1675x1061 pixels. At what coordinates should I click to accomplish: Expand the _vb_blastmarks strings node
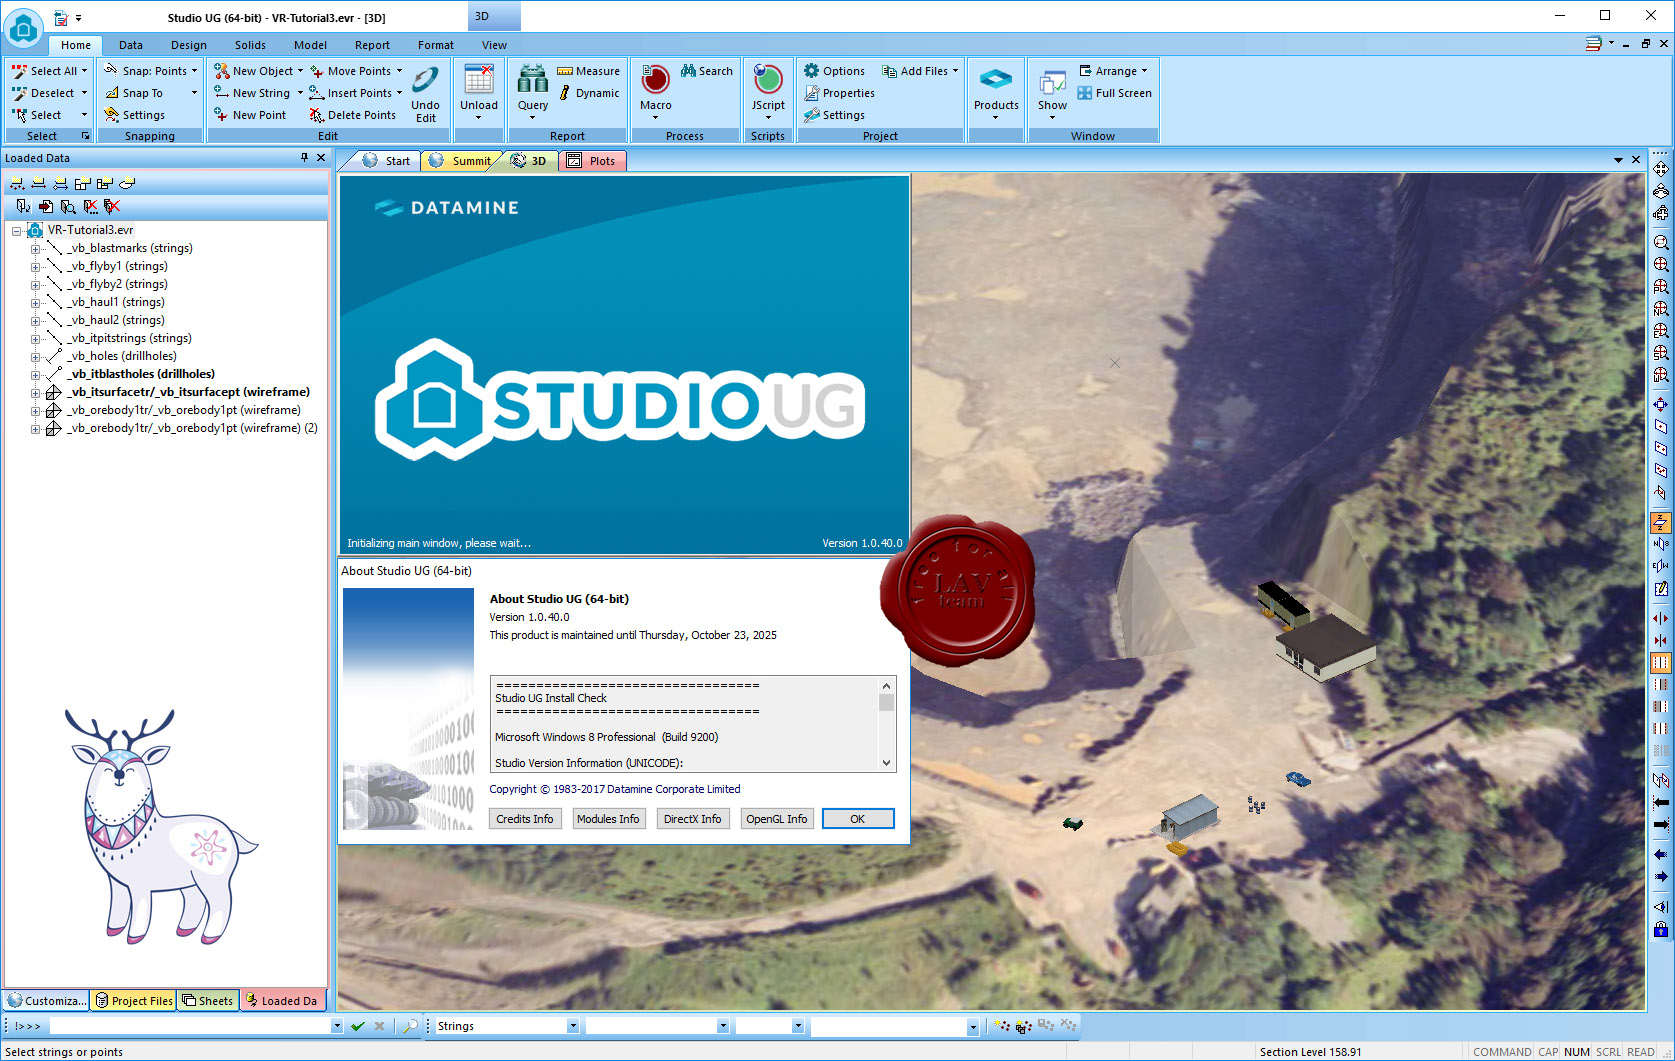(35, 249)
